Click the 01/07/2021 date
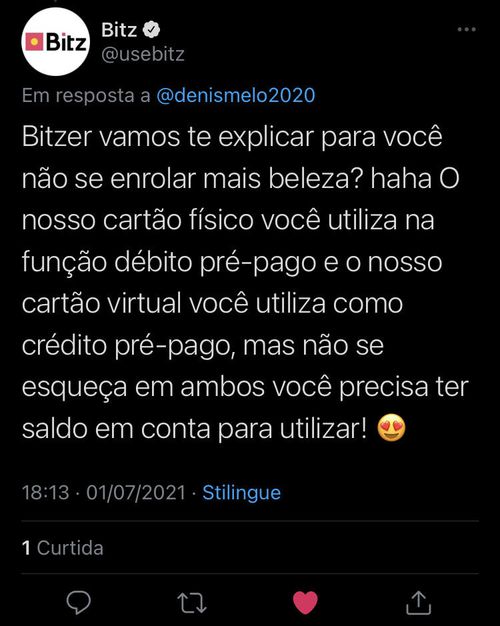Image resolution: width=500 pixels, height=626 pixels. [x=136, y=492]
